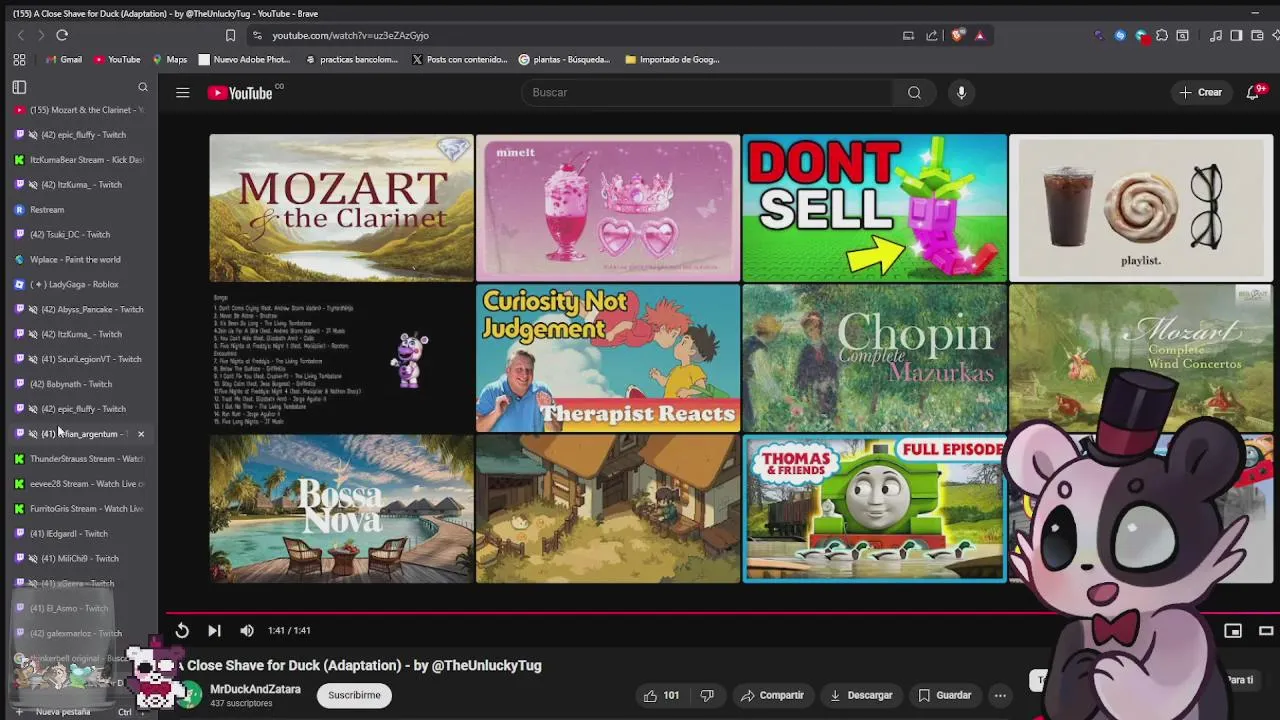
Task: Open the Posts con contenido bookmark
Action: click(460, 59)
